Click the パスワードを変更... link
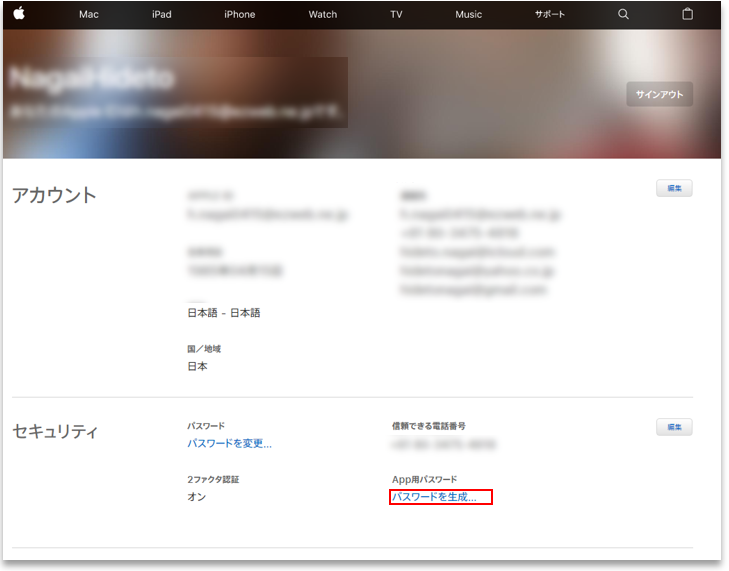729x571 pixels. [229, 443]
